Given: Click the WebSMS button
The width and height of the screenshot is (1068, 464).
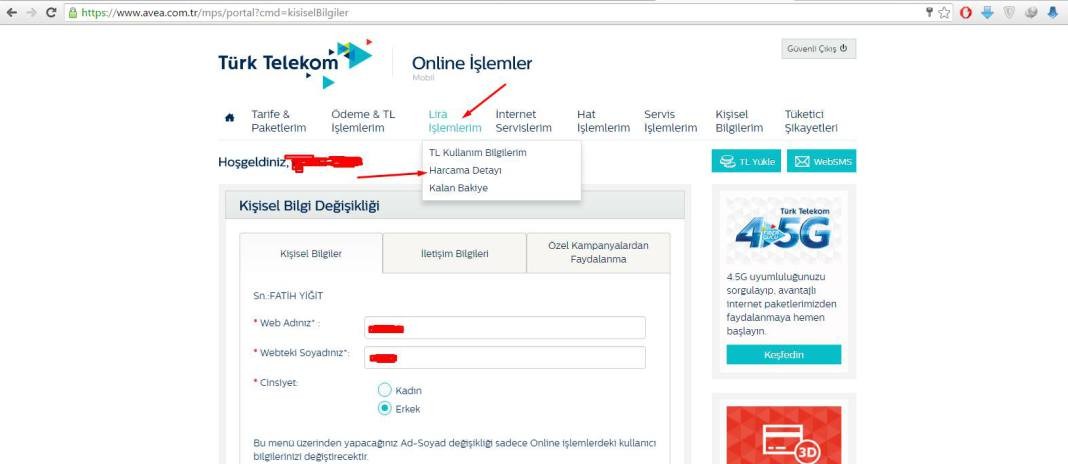Looking at the screenshot, I should click(x=821, y=161).
